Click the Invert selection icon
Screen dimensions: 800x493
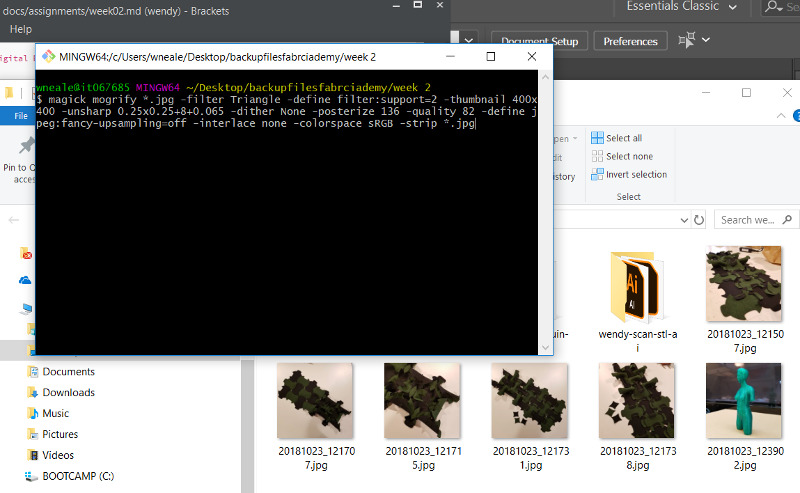point(597,175)
